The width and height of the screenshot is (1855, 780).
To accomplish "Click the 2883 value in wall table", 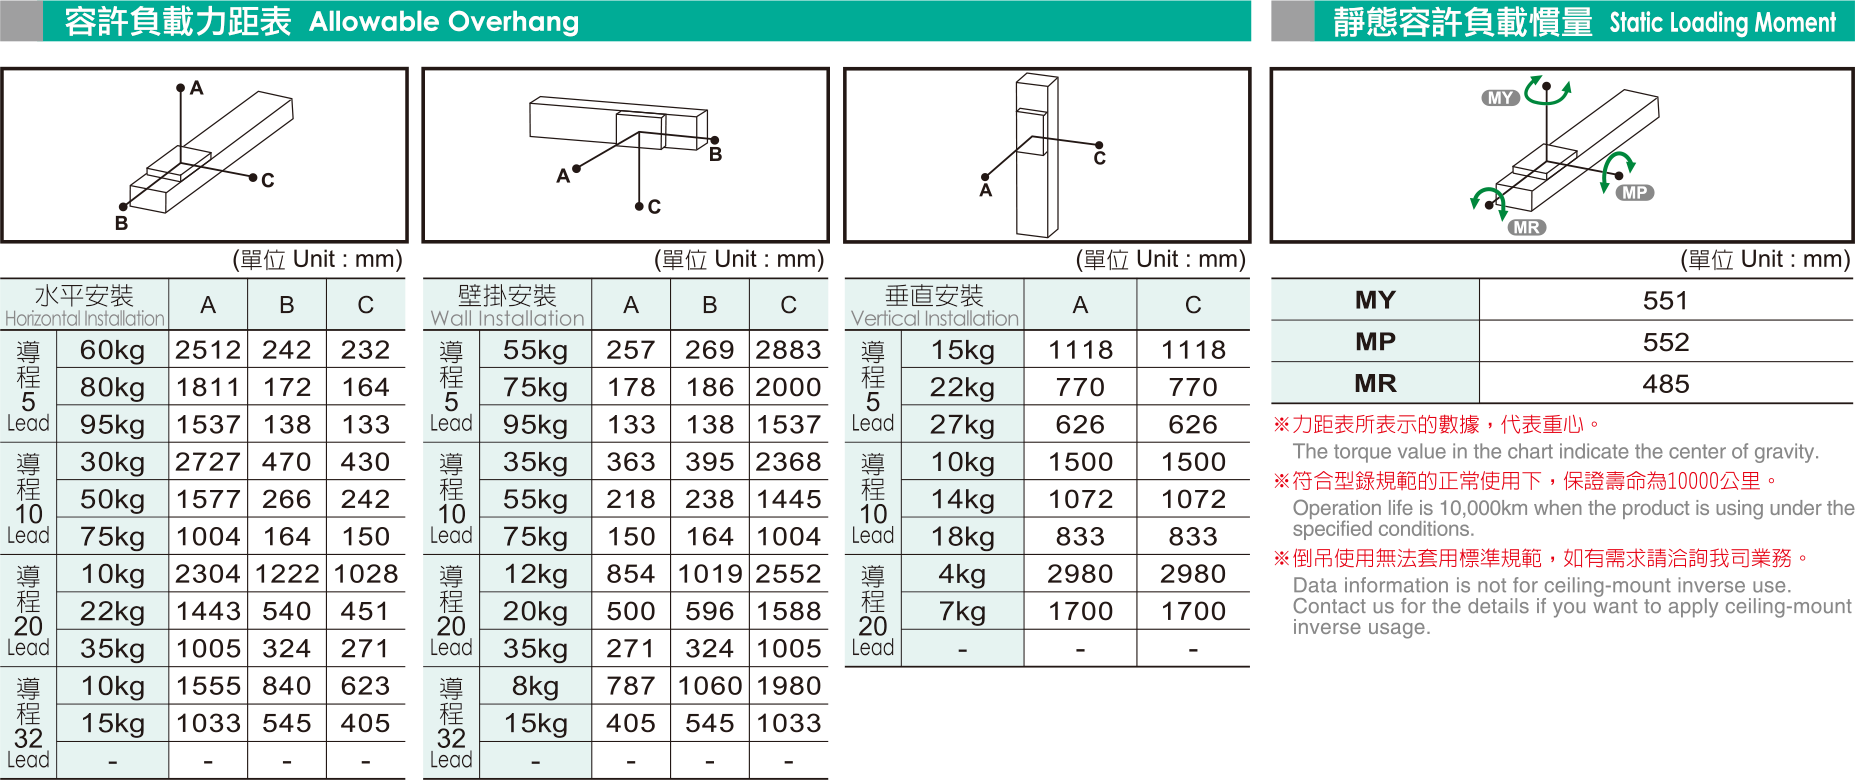I will click(788, 350).
